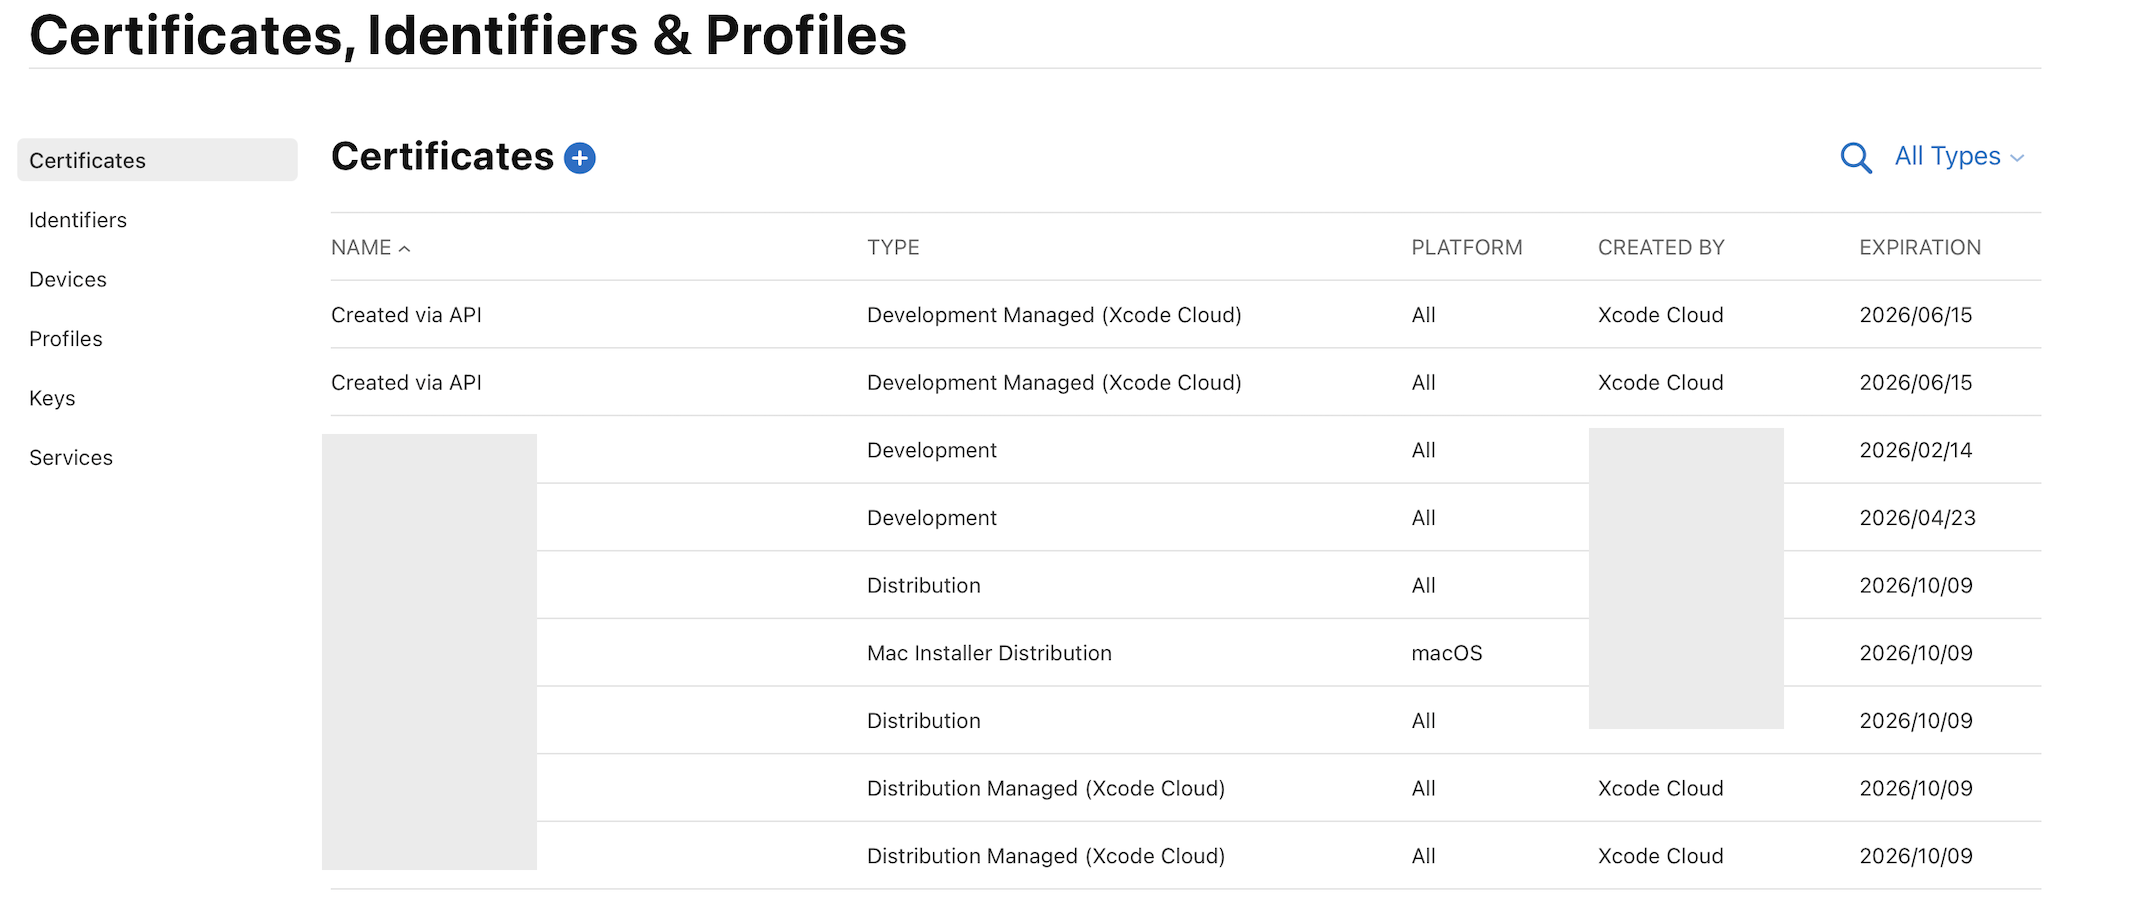Screen dimensions: 2130x920
Task: Navigate to Keys in the sidebar
Action: click(x=52, y=398)
